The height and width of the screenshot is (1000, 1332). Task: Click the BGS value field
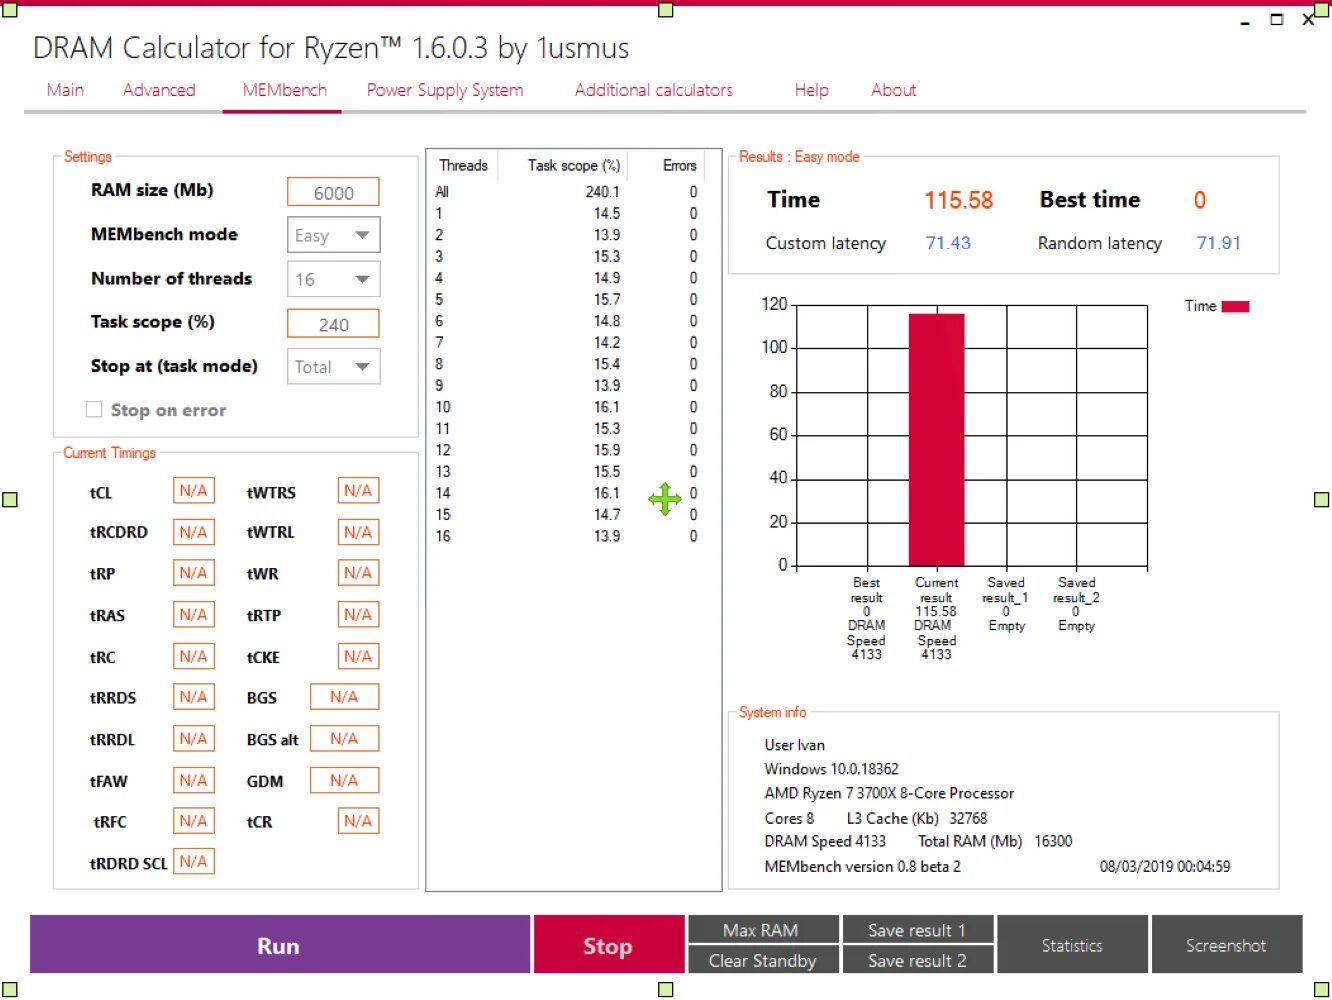pyautogui.click(x=344, y=697)
